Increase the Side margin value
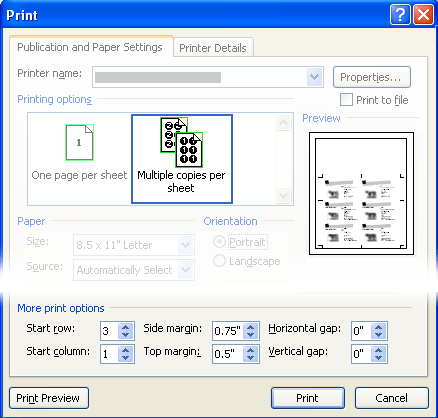Image resolution: width=438 pixels, height=418 pixels. coord(251,327)
